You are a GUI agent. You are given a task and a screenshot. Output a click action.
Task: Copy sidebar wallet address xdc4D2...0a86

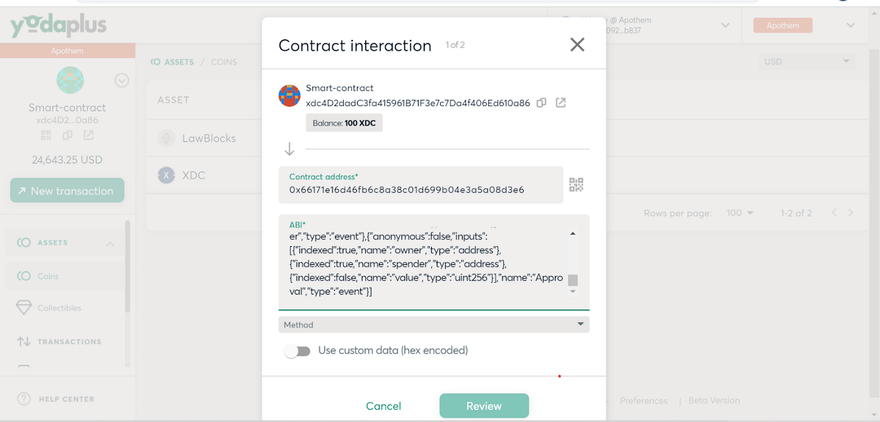click(67, 135)
